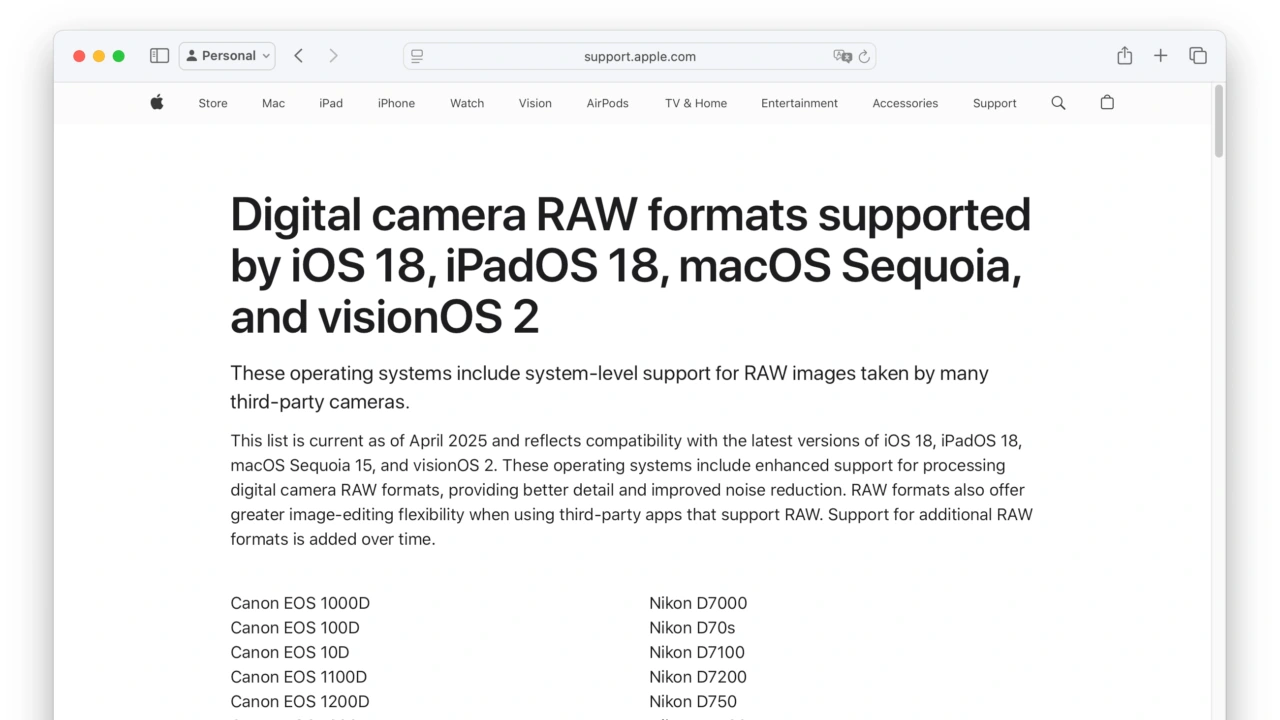1280x720 pixels.
Task: Toggle the Safari sidebar
Action: (x=159, y=56)
